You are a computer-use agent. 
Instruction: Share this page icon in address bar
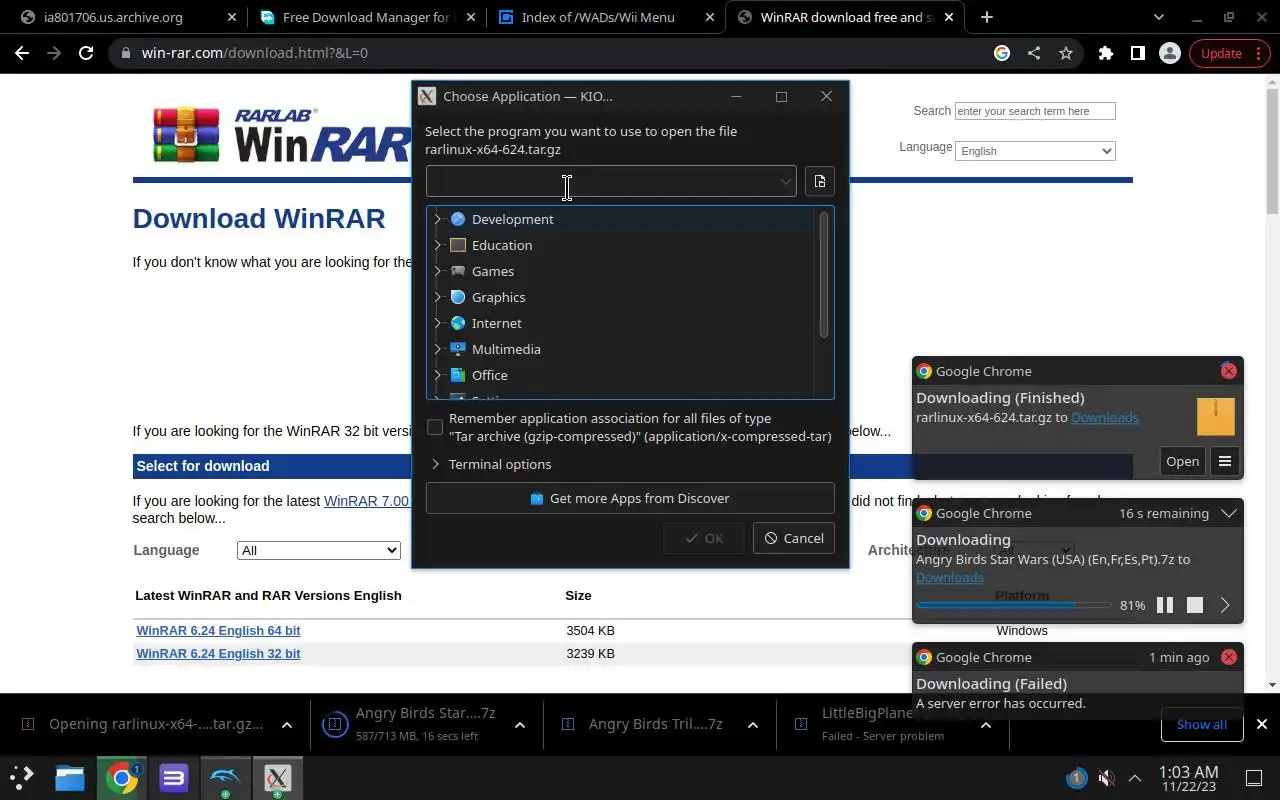[x=1034, y=53]
